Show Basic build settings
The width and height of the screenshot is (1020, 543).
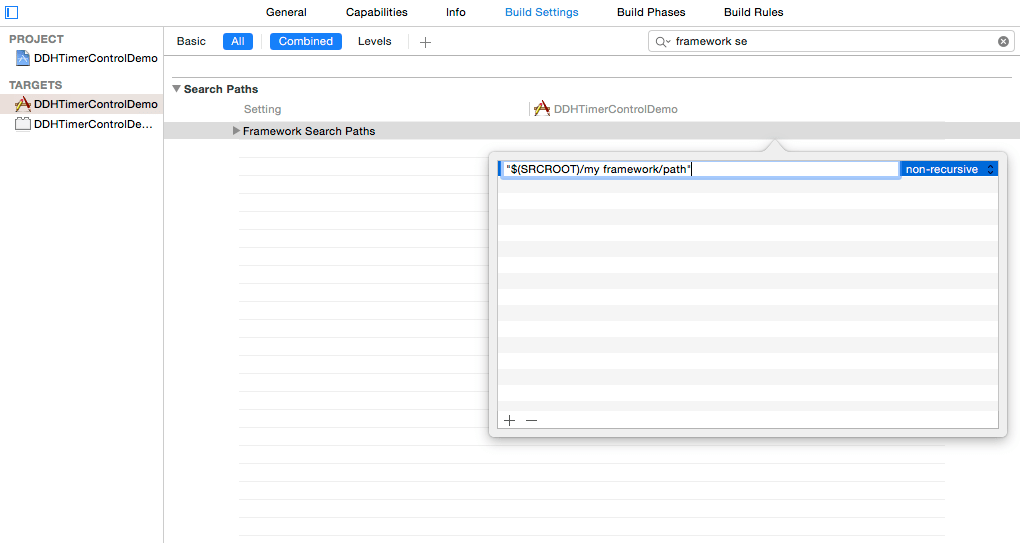point(191,42)
